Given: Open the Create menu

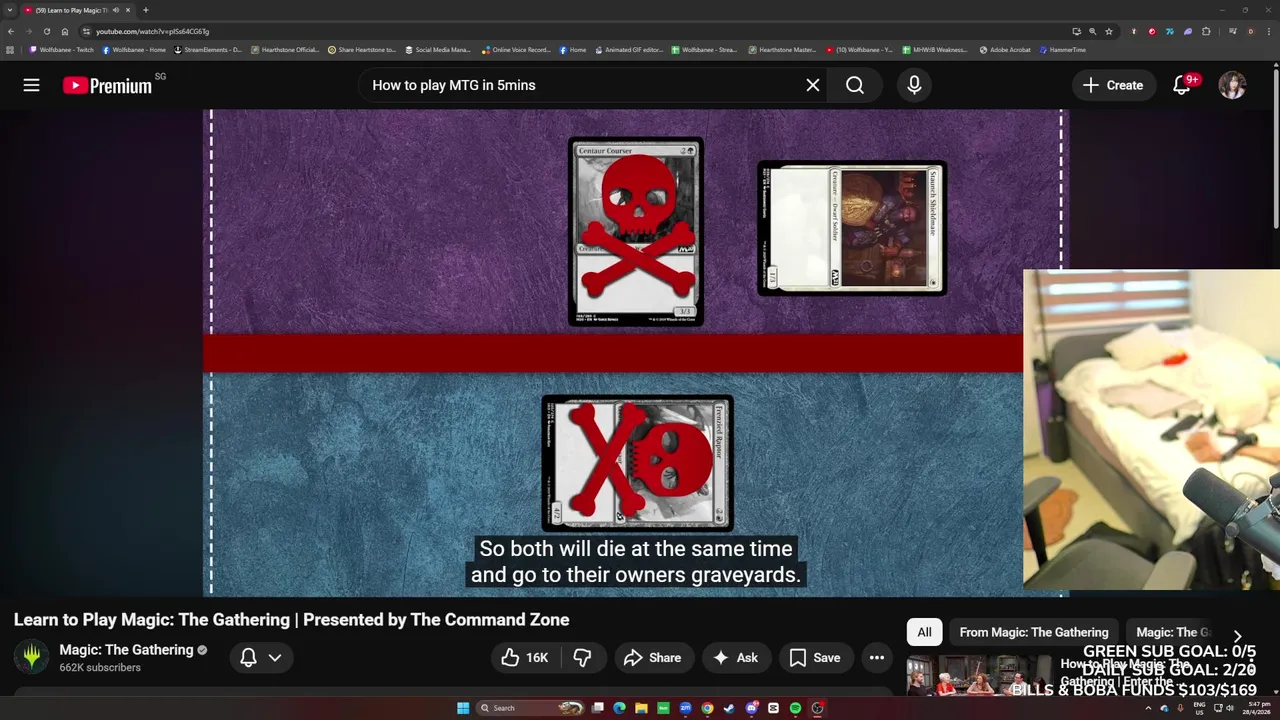Looking at the screenshot, I should pyautogui.click(x=1113, y=85).
